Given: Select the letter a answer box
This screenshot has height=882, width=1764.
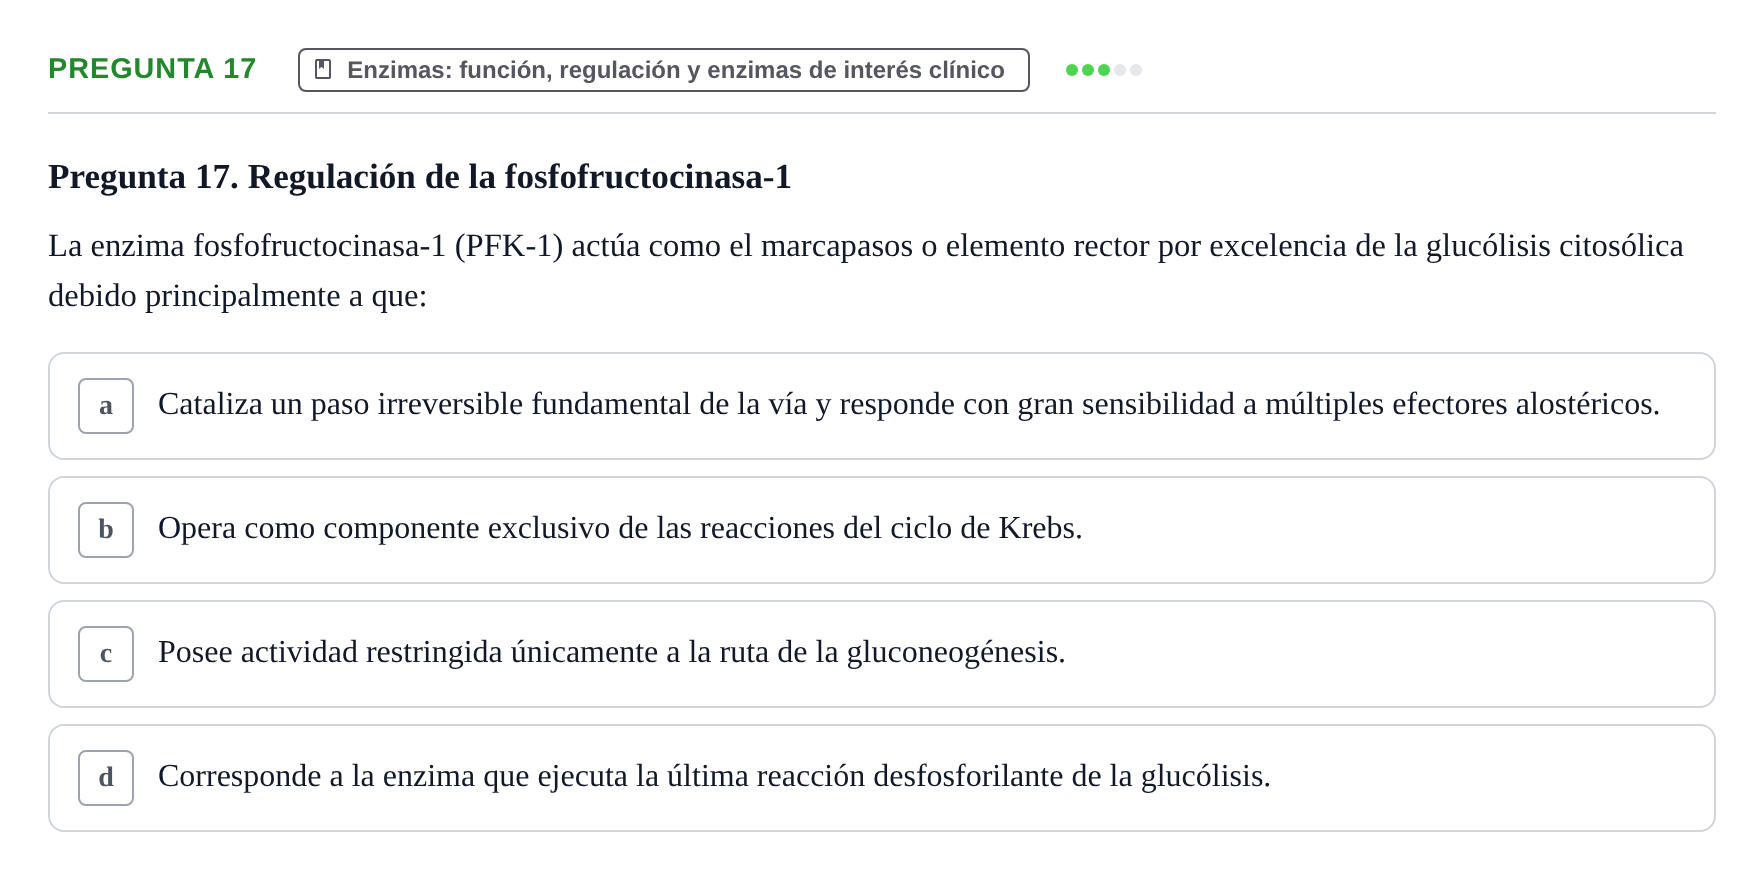Looking at the screenshot, I should click(x=106, y=406).
